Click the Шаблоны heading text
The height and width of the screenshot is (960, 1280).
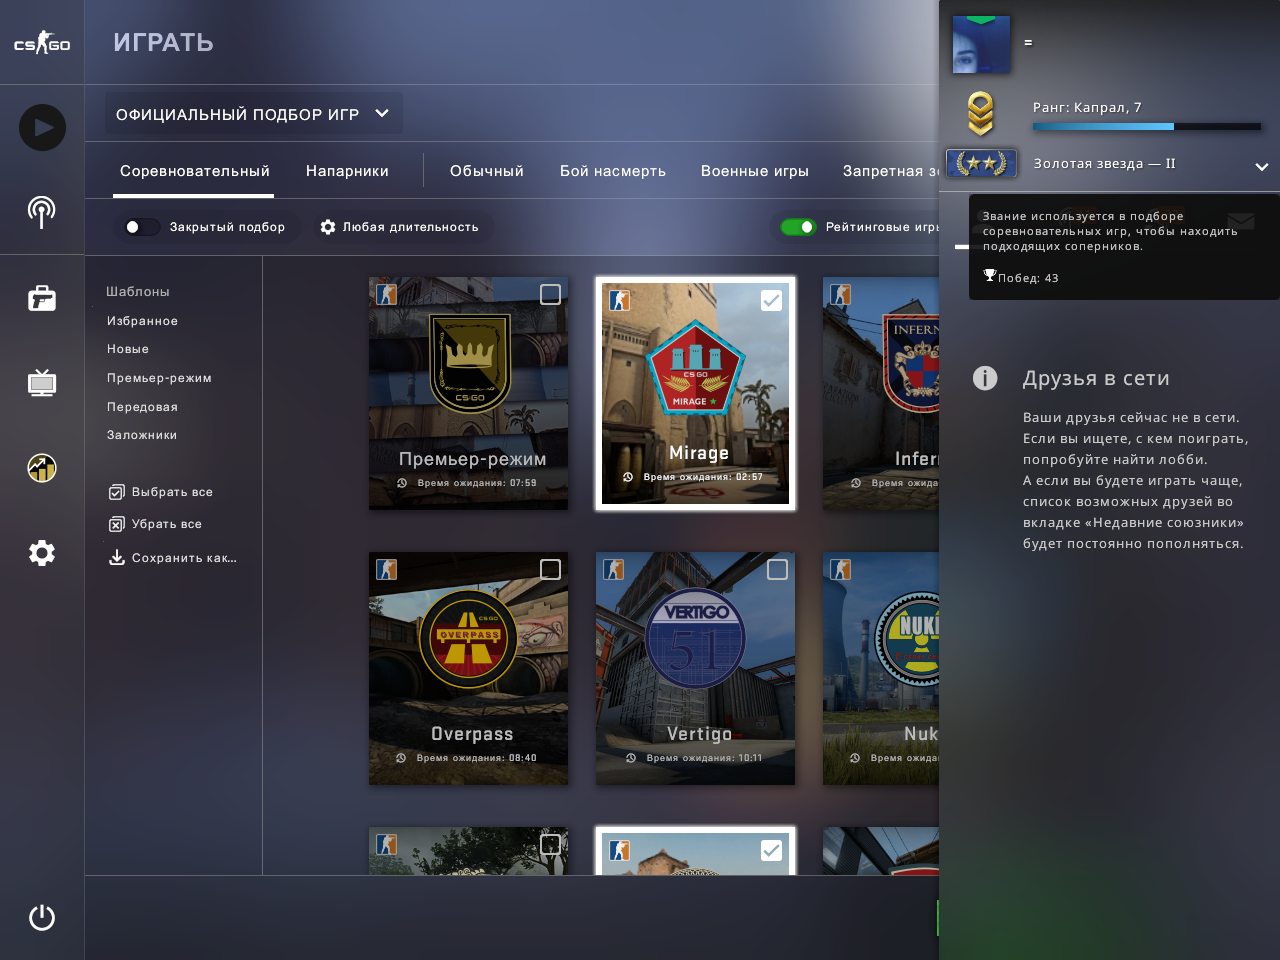pos(138,292)
